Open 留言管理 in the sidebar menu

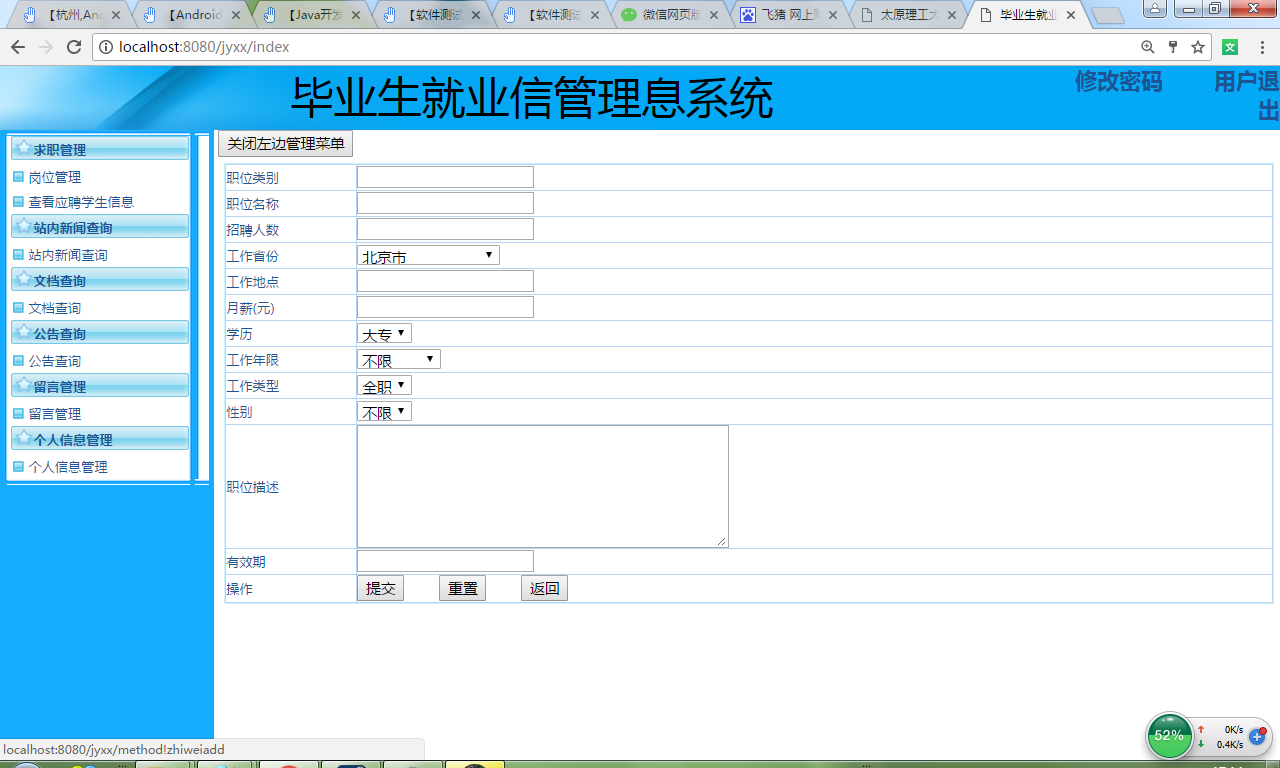click(x=55, y=413)
